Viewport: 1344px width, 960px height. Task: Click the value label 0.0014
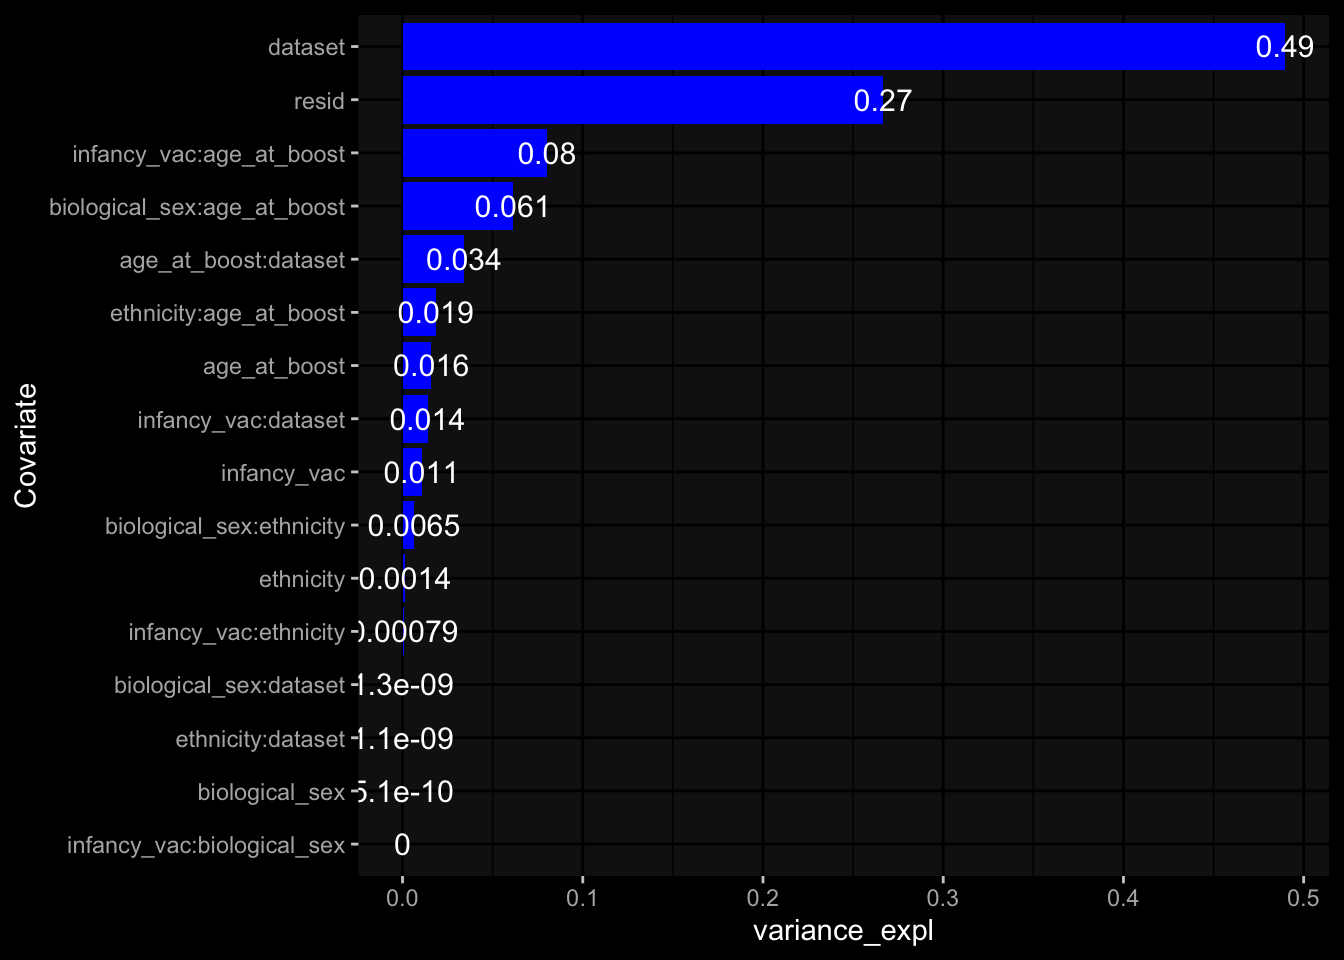(x=404, y=579)
